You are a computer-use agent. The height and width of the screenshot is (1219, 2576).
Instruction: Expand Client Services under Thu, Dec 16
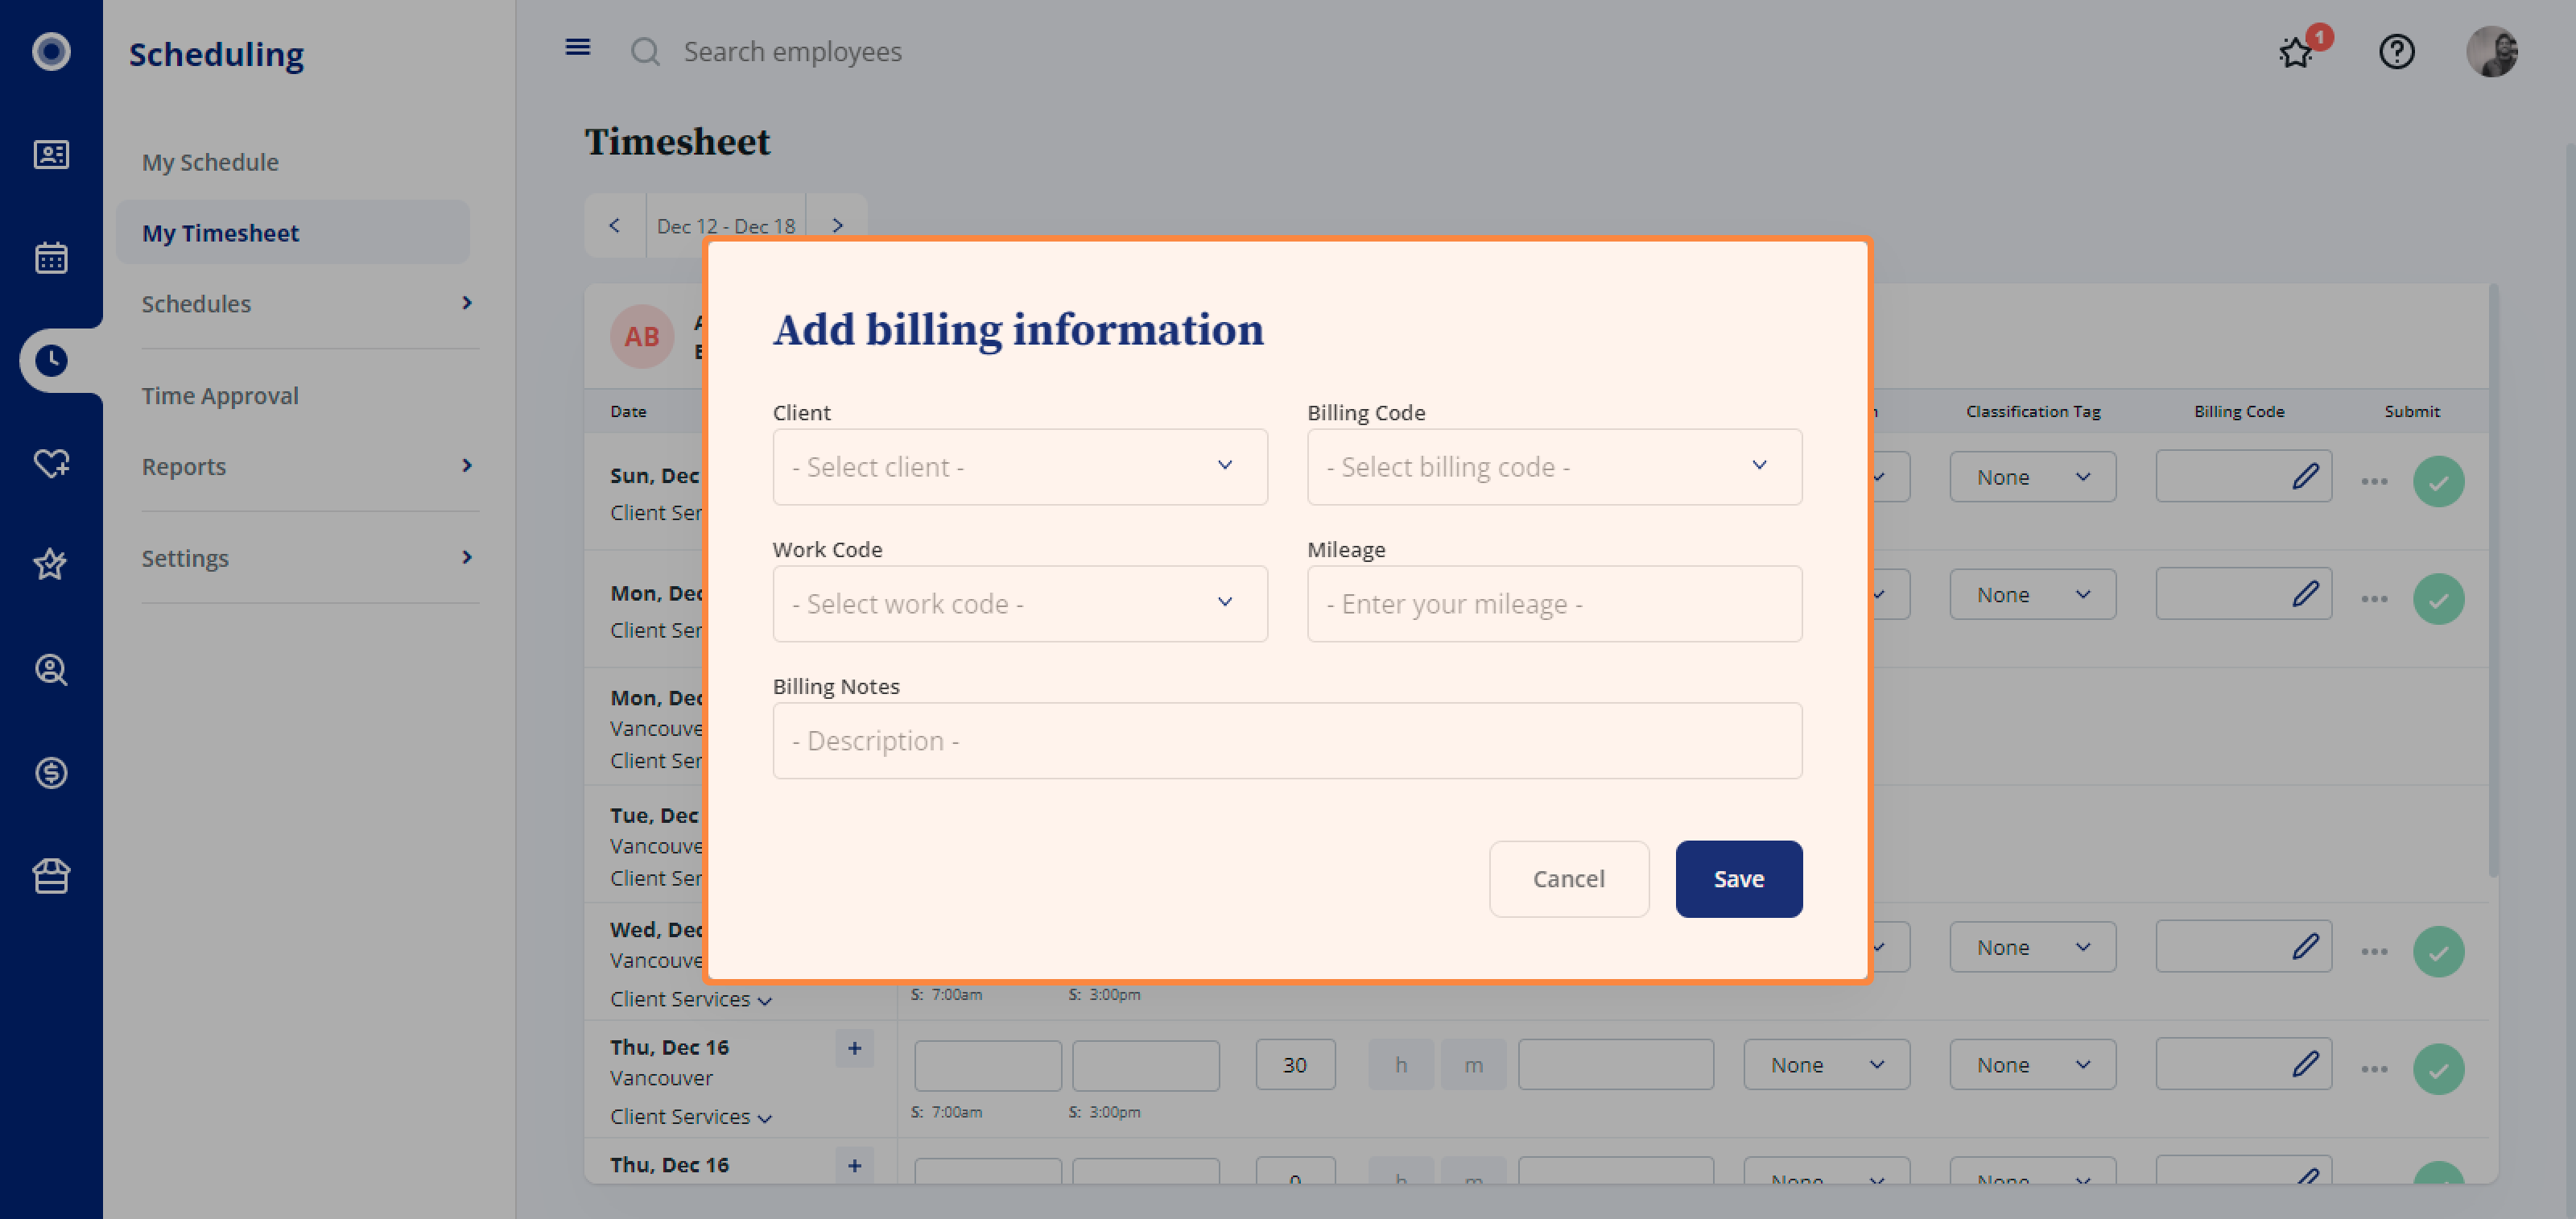pyautogui.click(x=691, y=1116)
